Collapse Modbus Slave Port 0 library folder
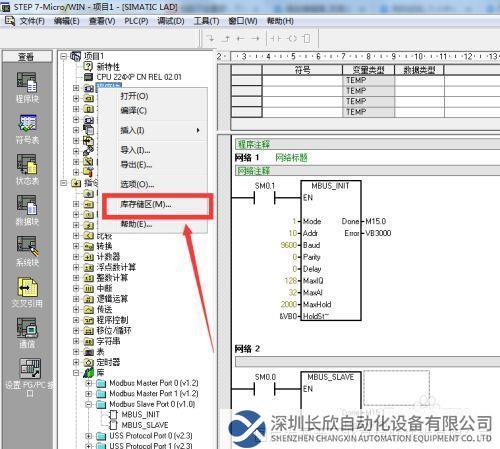This screenshot has height=449, width=500. pos(89,404)
